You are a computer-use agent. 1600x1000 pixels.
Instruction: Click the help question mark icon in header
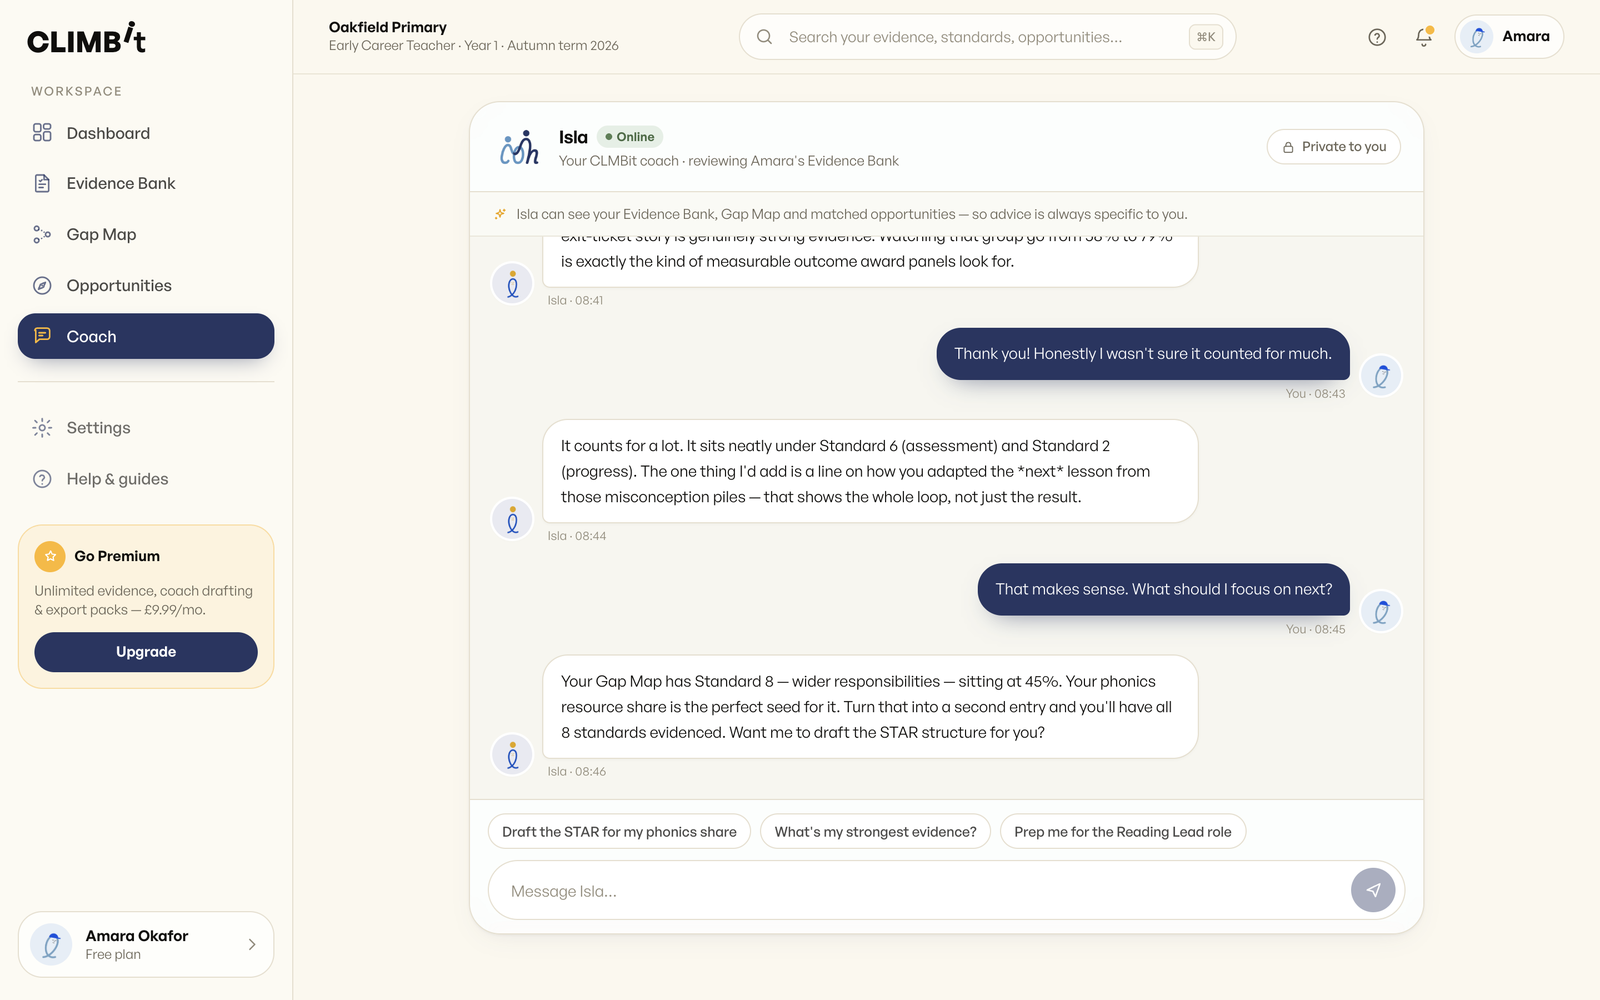pos(1377,37)
